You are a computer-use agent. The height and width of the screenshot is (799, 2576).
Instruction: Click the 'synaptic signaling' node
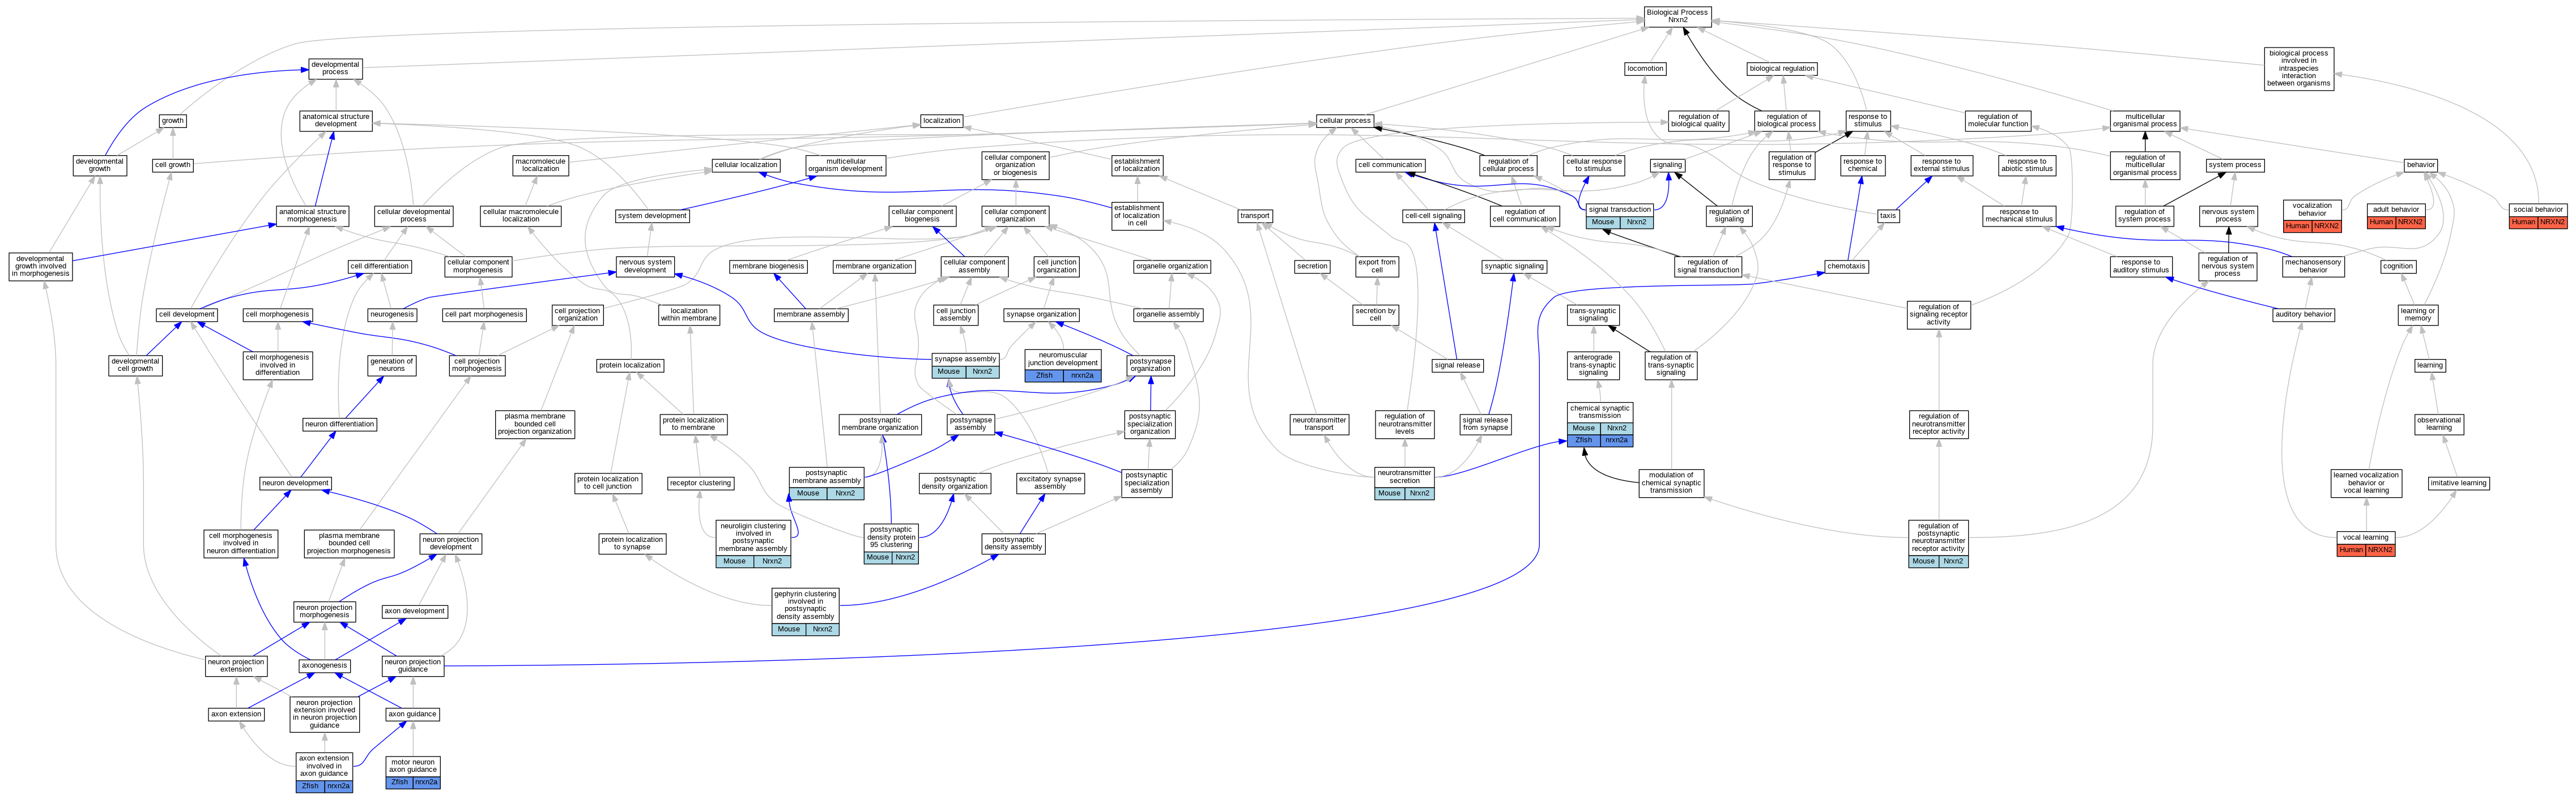pos(1514,267)
